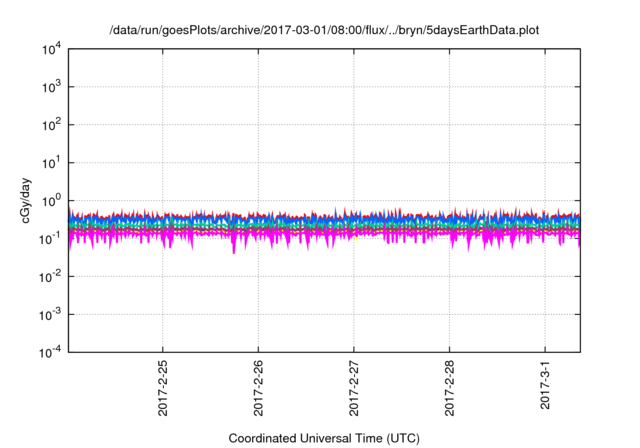This screenshot has width=640, height=448.
Task: Click the 10^3 y-axis tick label
Action: [51, 87]
